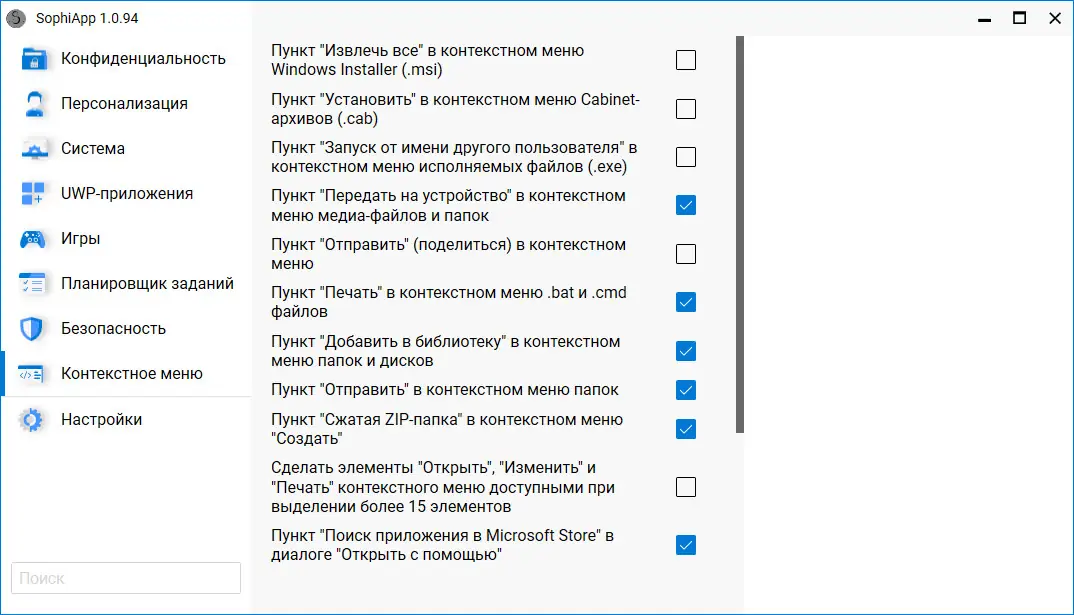Open Система via its monitor icon
Image resolution: width=1074 pixels, height=615 pixels.
click(31, 148)
